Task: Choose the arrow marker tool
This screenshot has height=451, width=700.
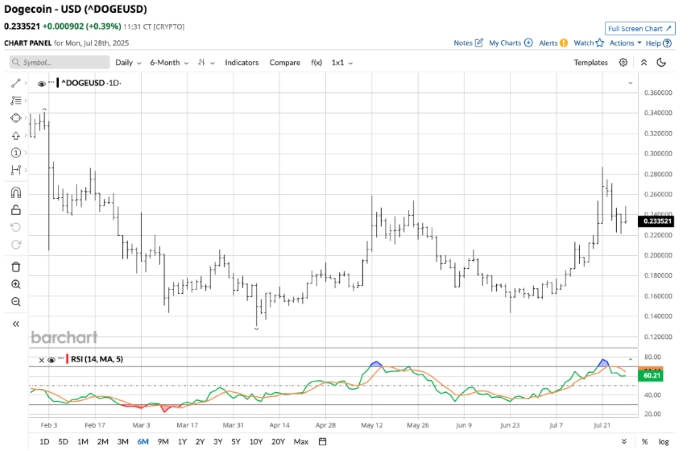Action: tap(16, 135)
